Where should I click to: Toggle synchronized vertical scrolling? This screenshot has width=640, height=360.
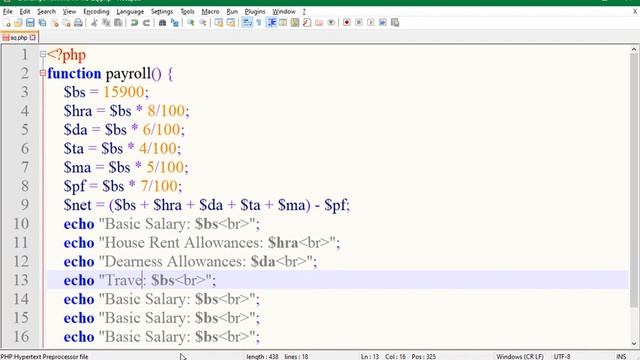(219, 23)
